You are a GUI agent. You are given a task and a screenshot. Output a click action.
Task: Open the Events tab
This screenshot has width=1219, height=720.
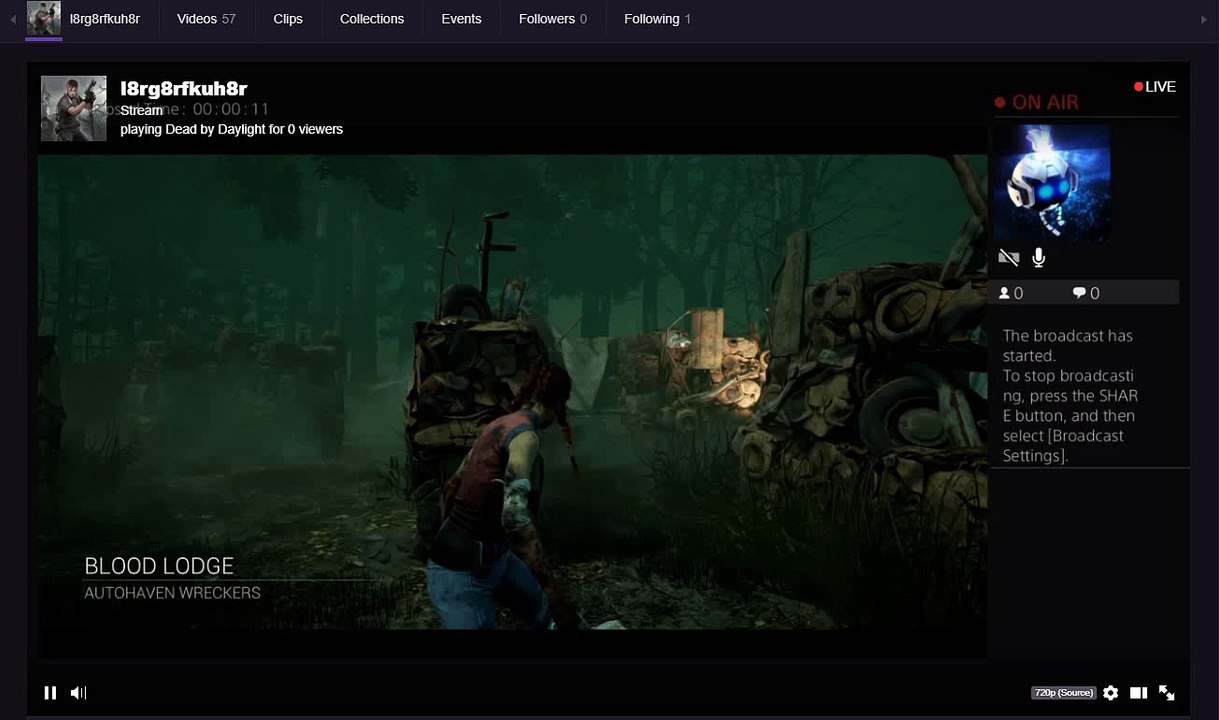(461, 19)
